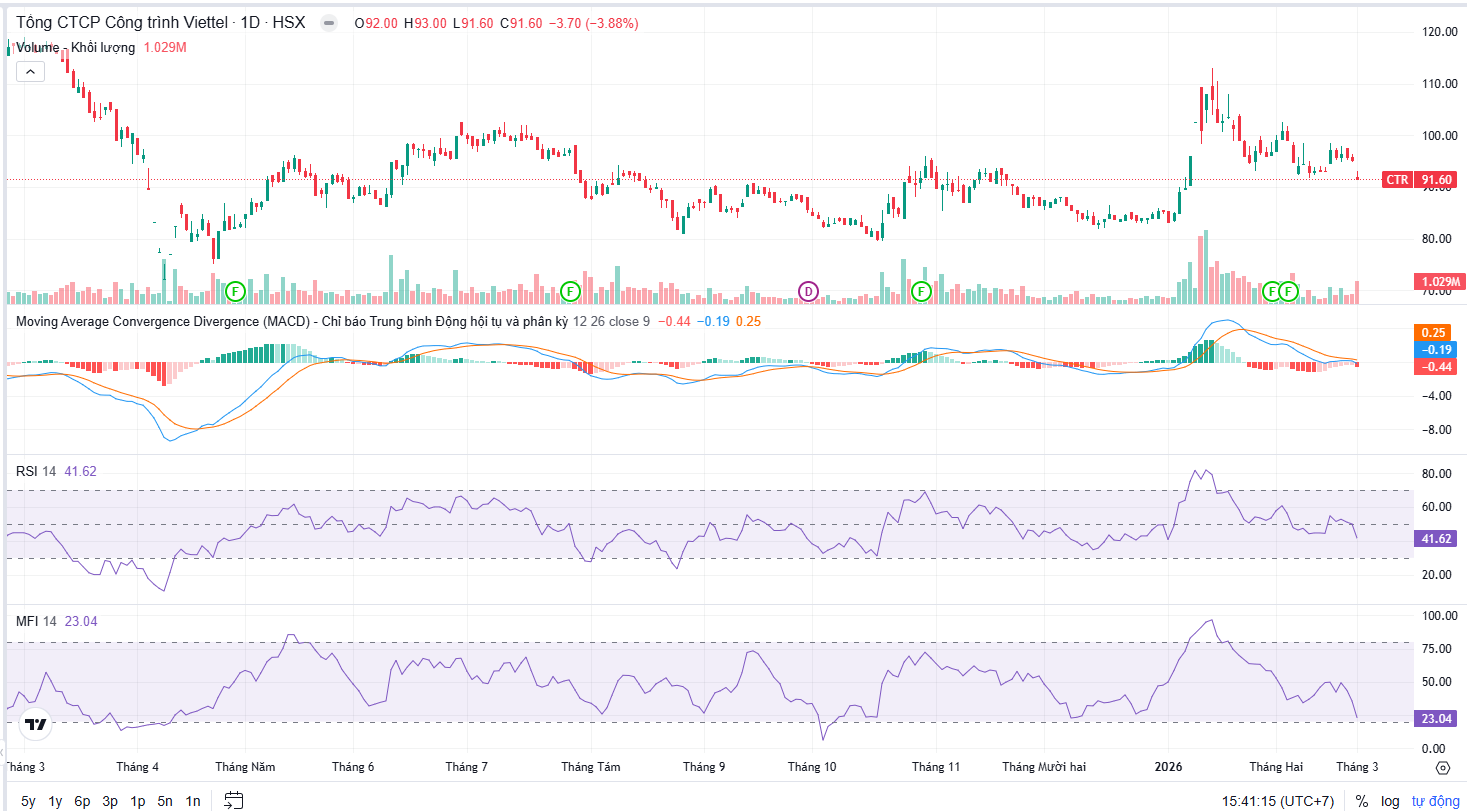Toggle the tự động auto scale
Screen dimensions: 1467x811
[1435, 801]
